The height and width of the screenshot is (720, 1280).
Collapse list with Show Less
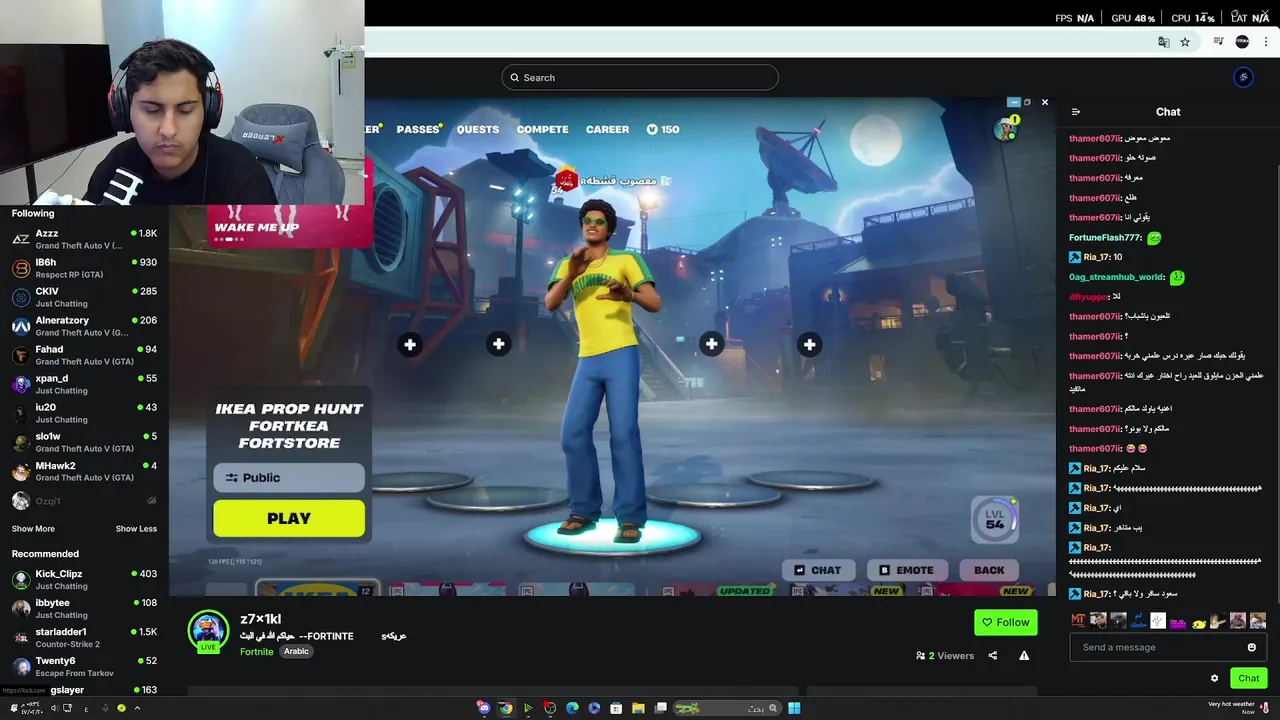(x=136, y=529)
